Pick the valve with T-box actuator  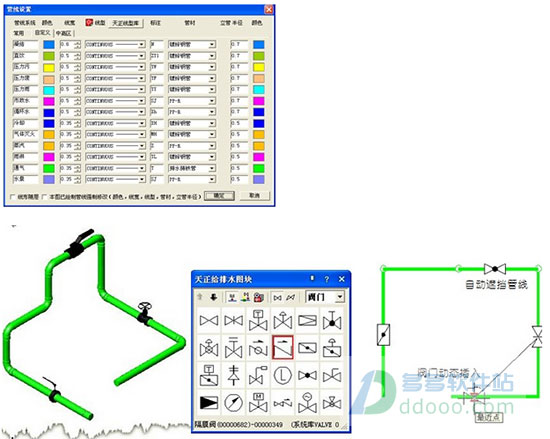(258, 320)
